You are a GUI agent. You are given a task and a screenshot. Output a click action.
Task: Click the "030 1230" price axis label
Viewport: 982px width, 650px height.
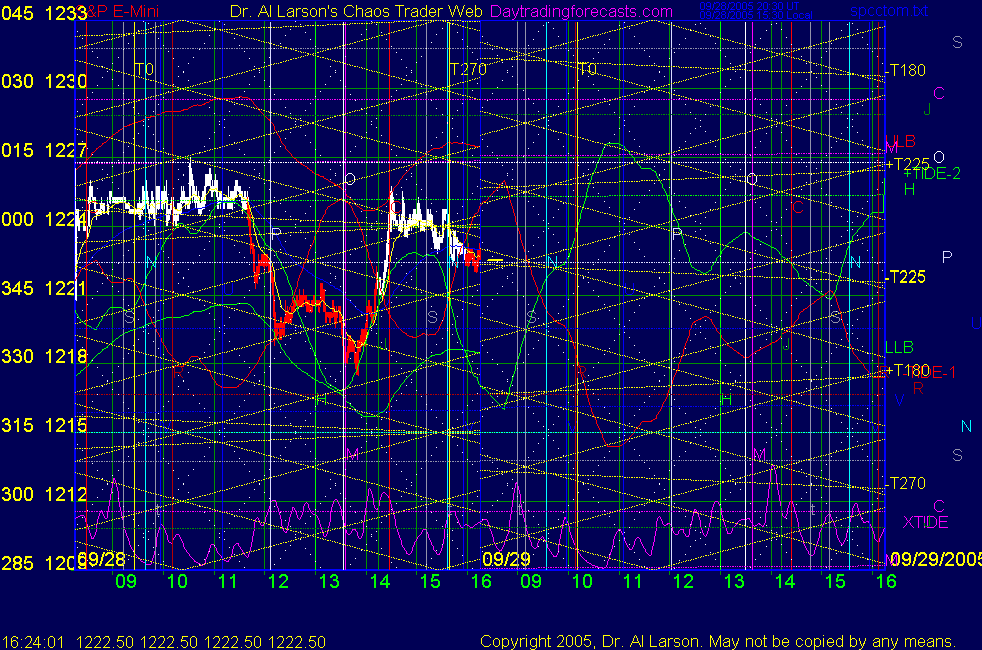coord(44,81)
